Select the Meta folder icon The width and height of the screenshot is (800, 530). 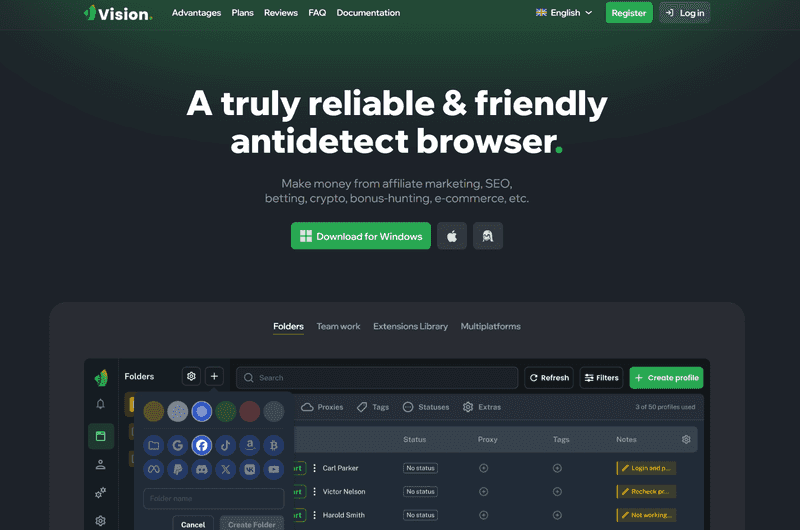click(x=154, y=469)
